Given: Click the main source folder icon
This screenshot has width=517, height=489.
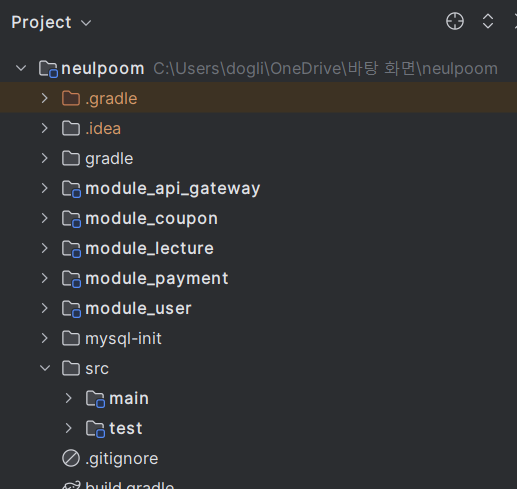Looking at the screenshot, I should pyautogui.click(x=95, y=399).
